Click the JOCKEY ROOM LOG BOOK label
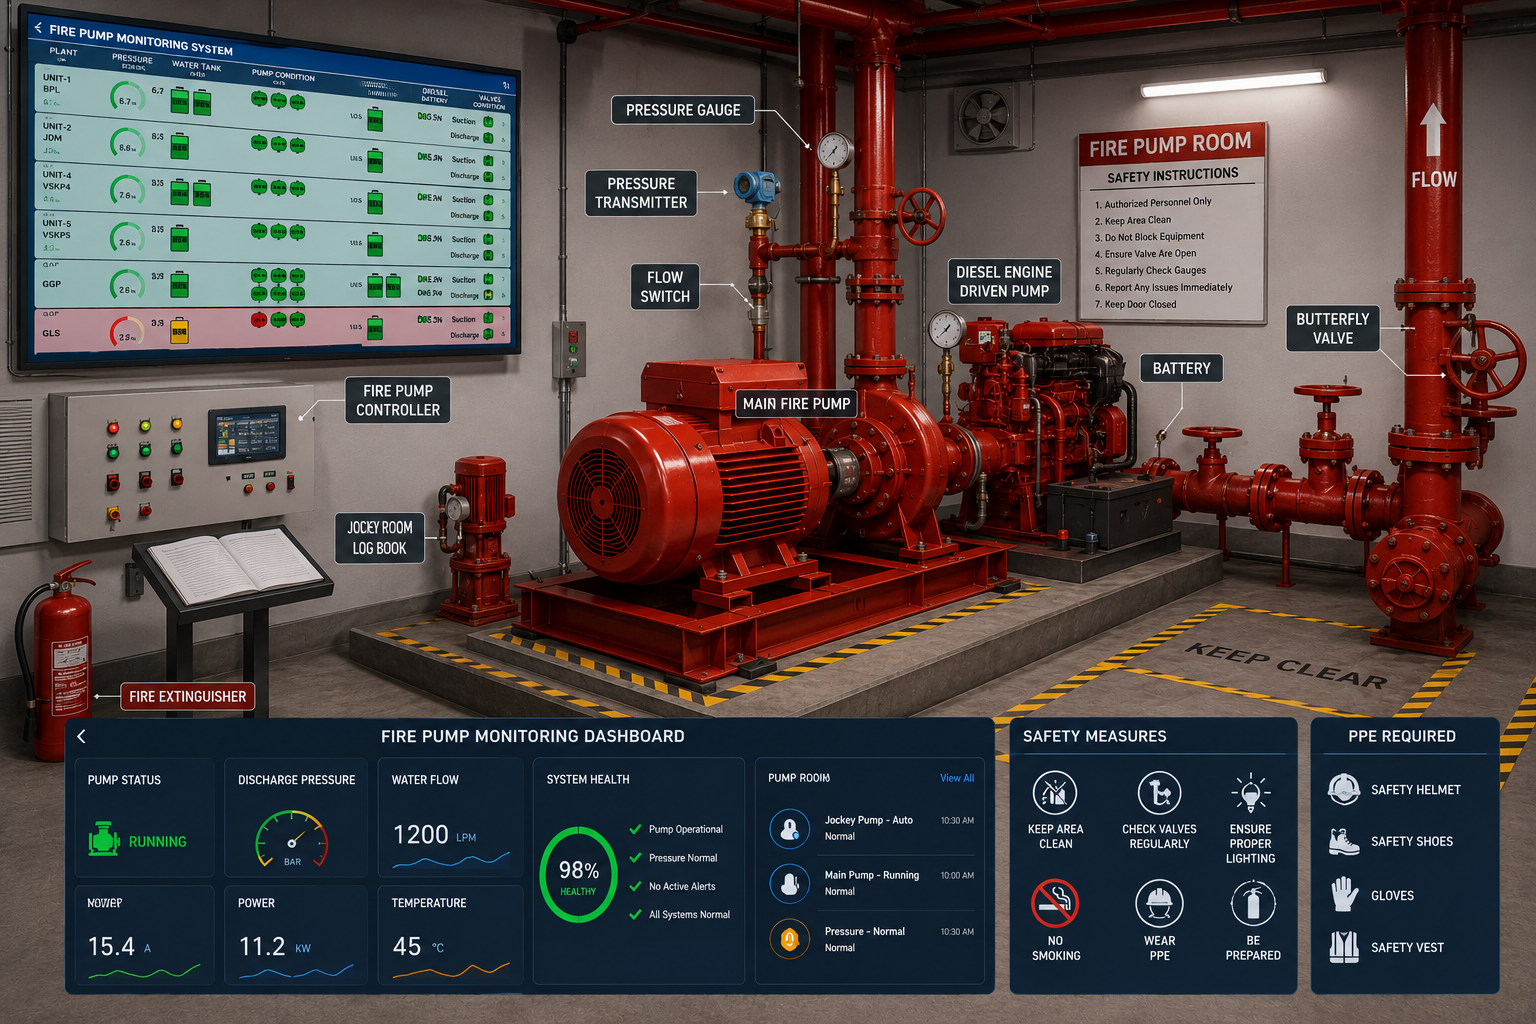This screenshot has height=1024, width=1536. (x=379, y=537)
